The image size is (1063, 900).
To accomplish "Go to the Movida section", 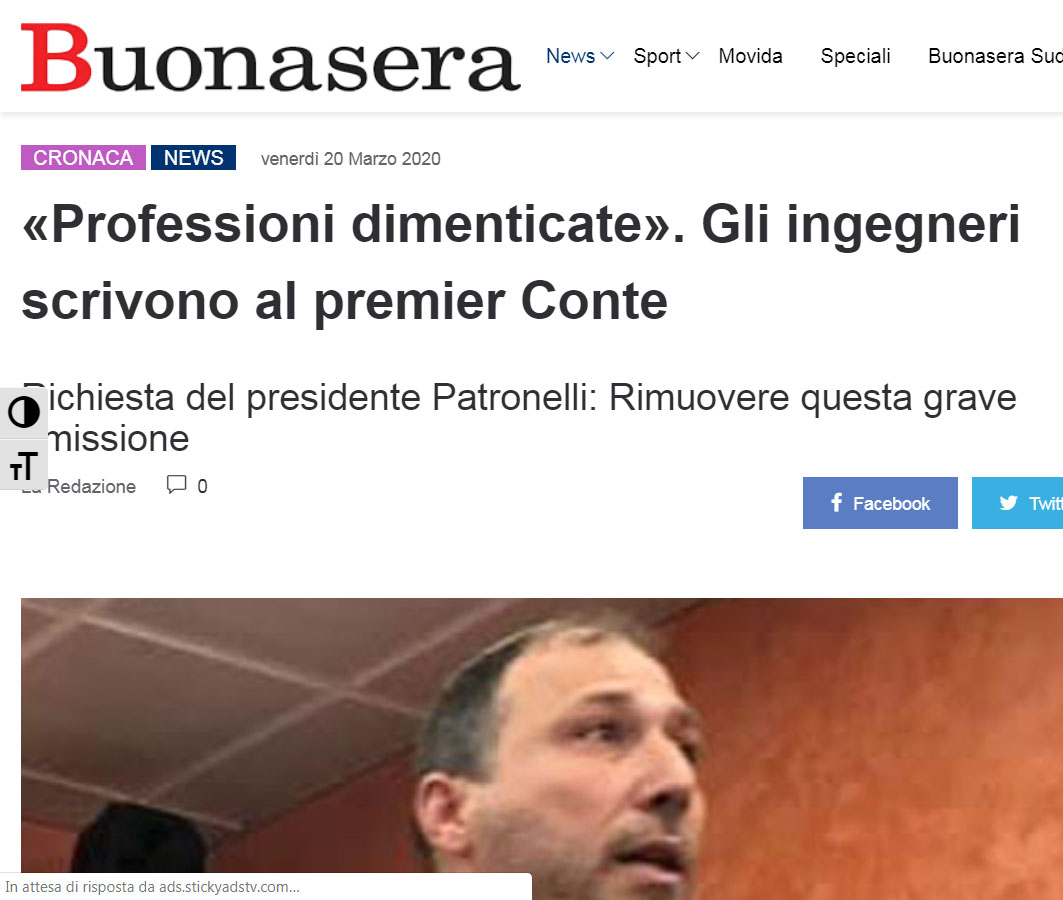I will 750,56.
